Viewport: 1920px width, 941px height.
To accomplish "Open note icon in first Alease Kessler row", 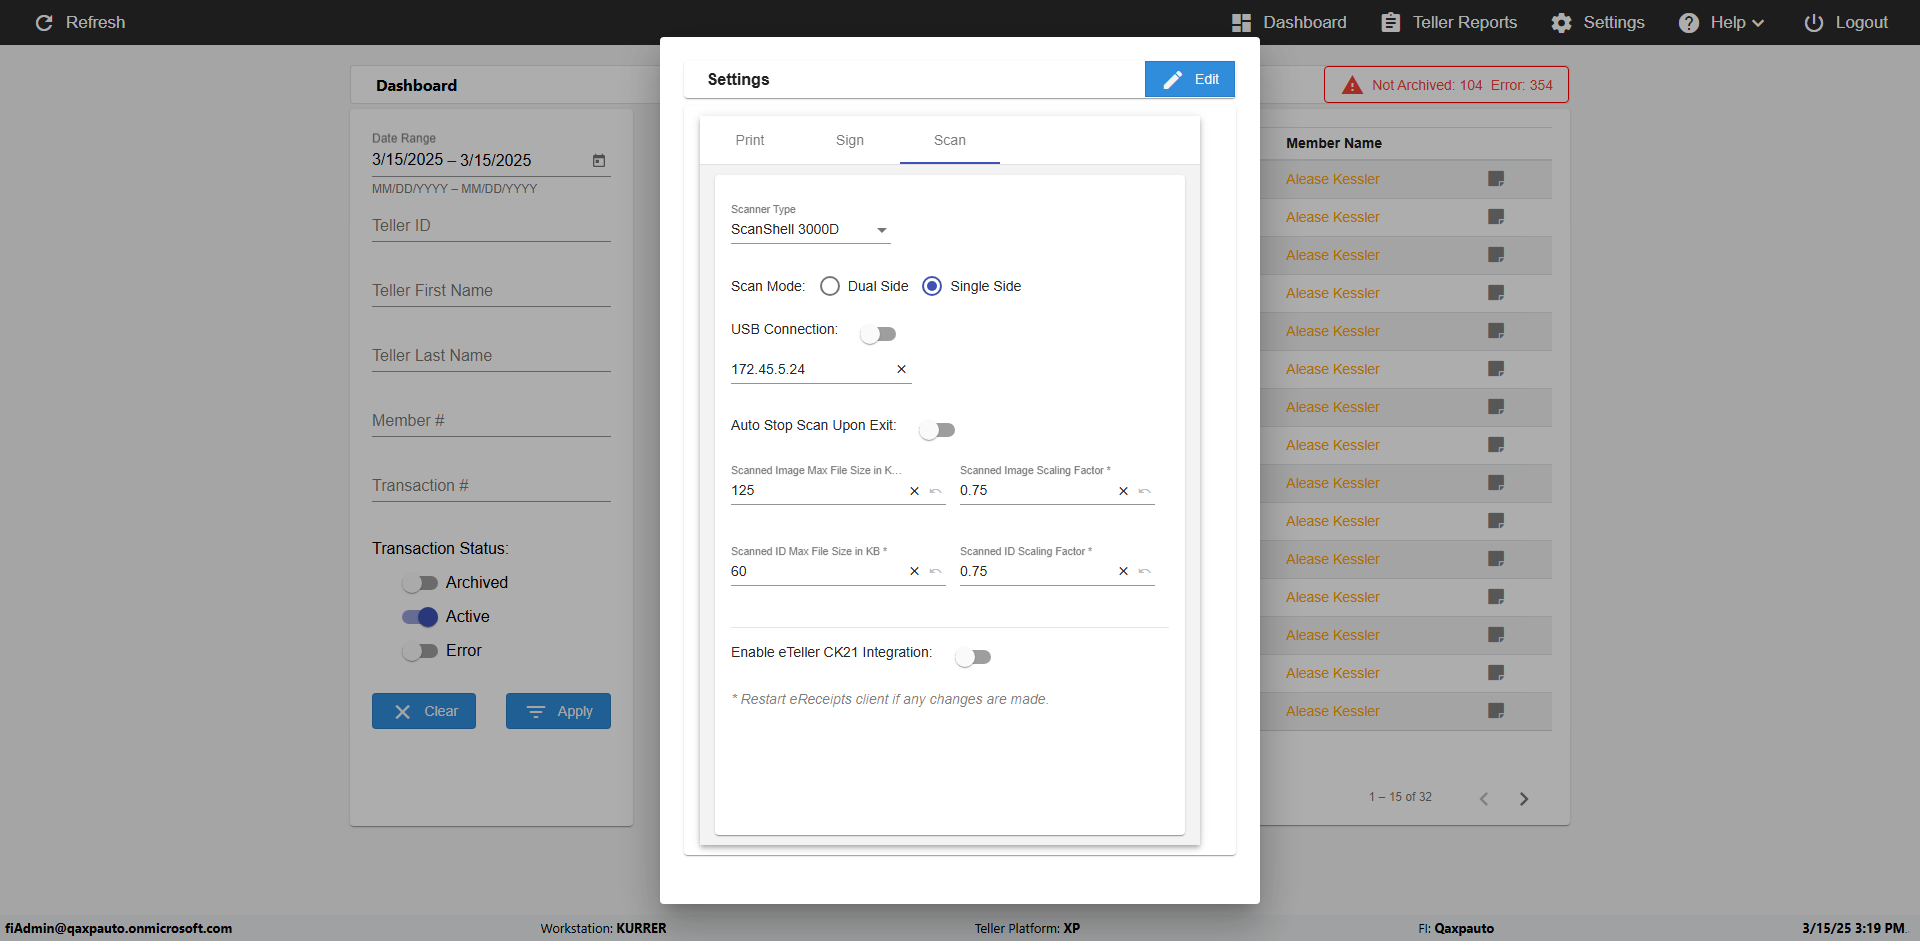I will (1496, 179).
